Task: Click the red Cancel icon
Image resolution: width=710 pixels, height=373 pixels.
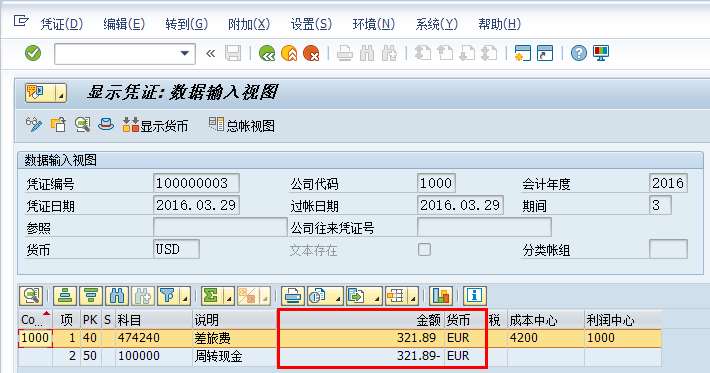Action: point(312,54)
